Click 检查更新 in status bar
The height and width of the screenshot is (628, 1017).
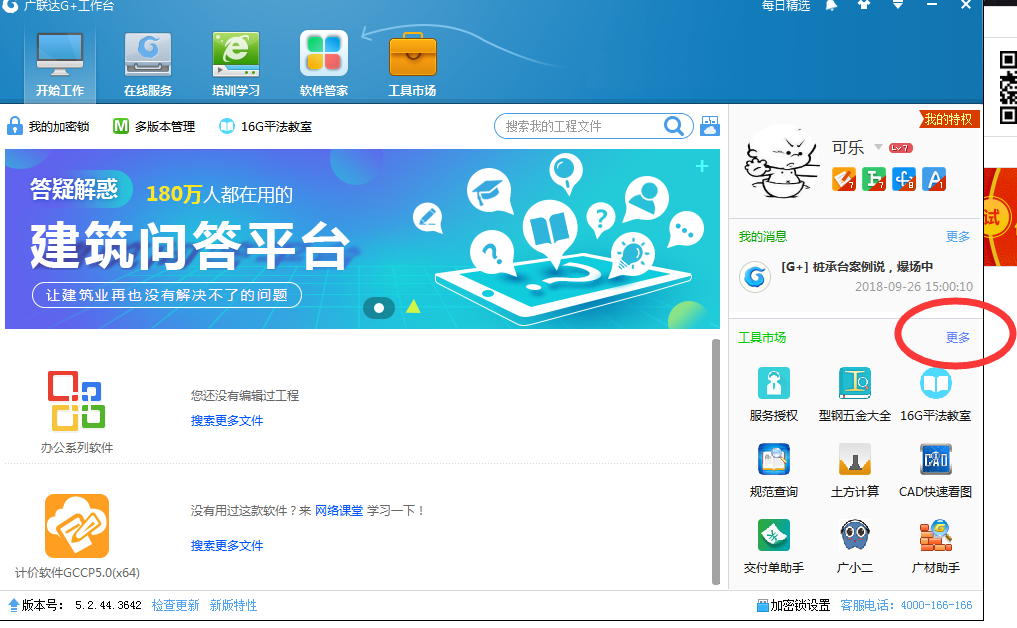(176, 605)
